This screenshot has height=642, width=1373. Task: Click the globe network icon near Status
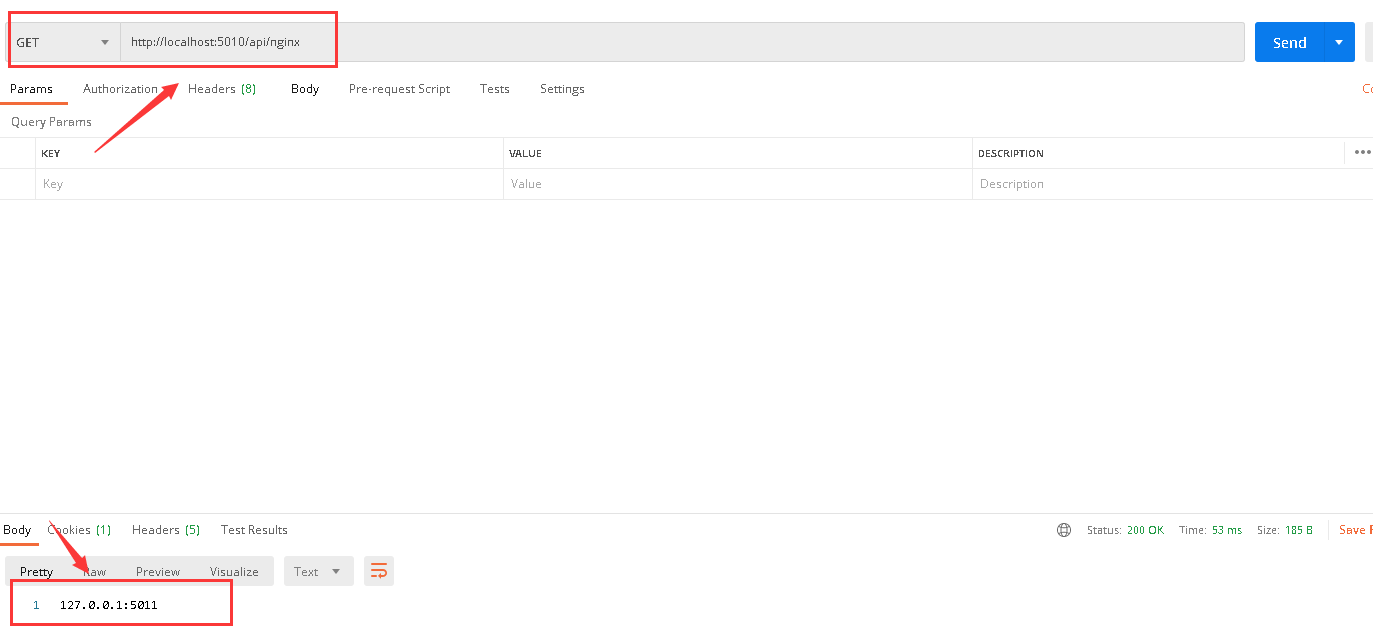[1064, 530]
